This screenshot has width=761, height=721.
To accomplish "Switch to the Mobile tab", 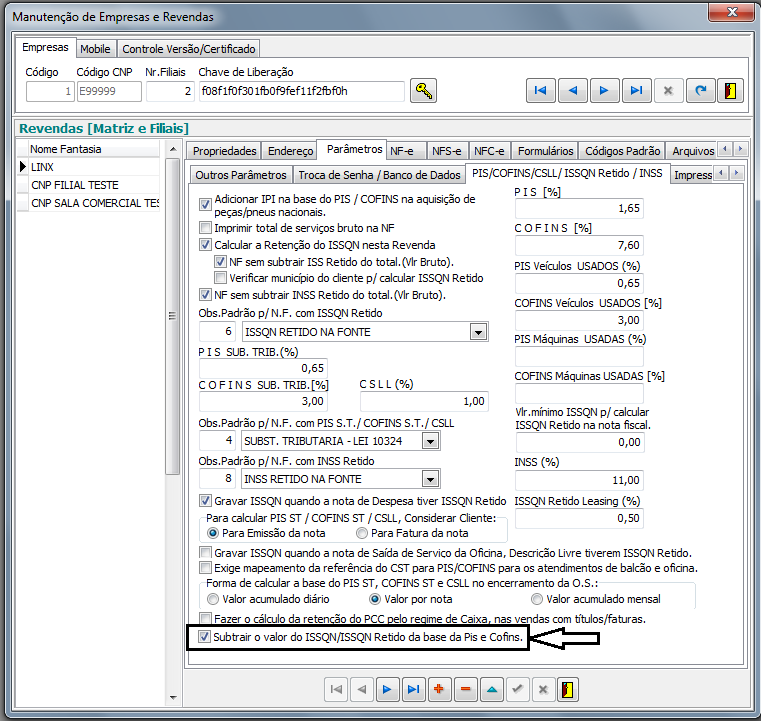I will 95,49.
